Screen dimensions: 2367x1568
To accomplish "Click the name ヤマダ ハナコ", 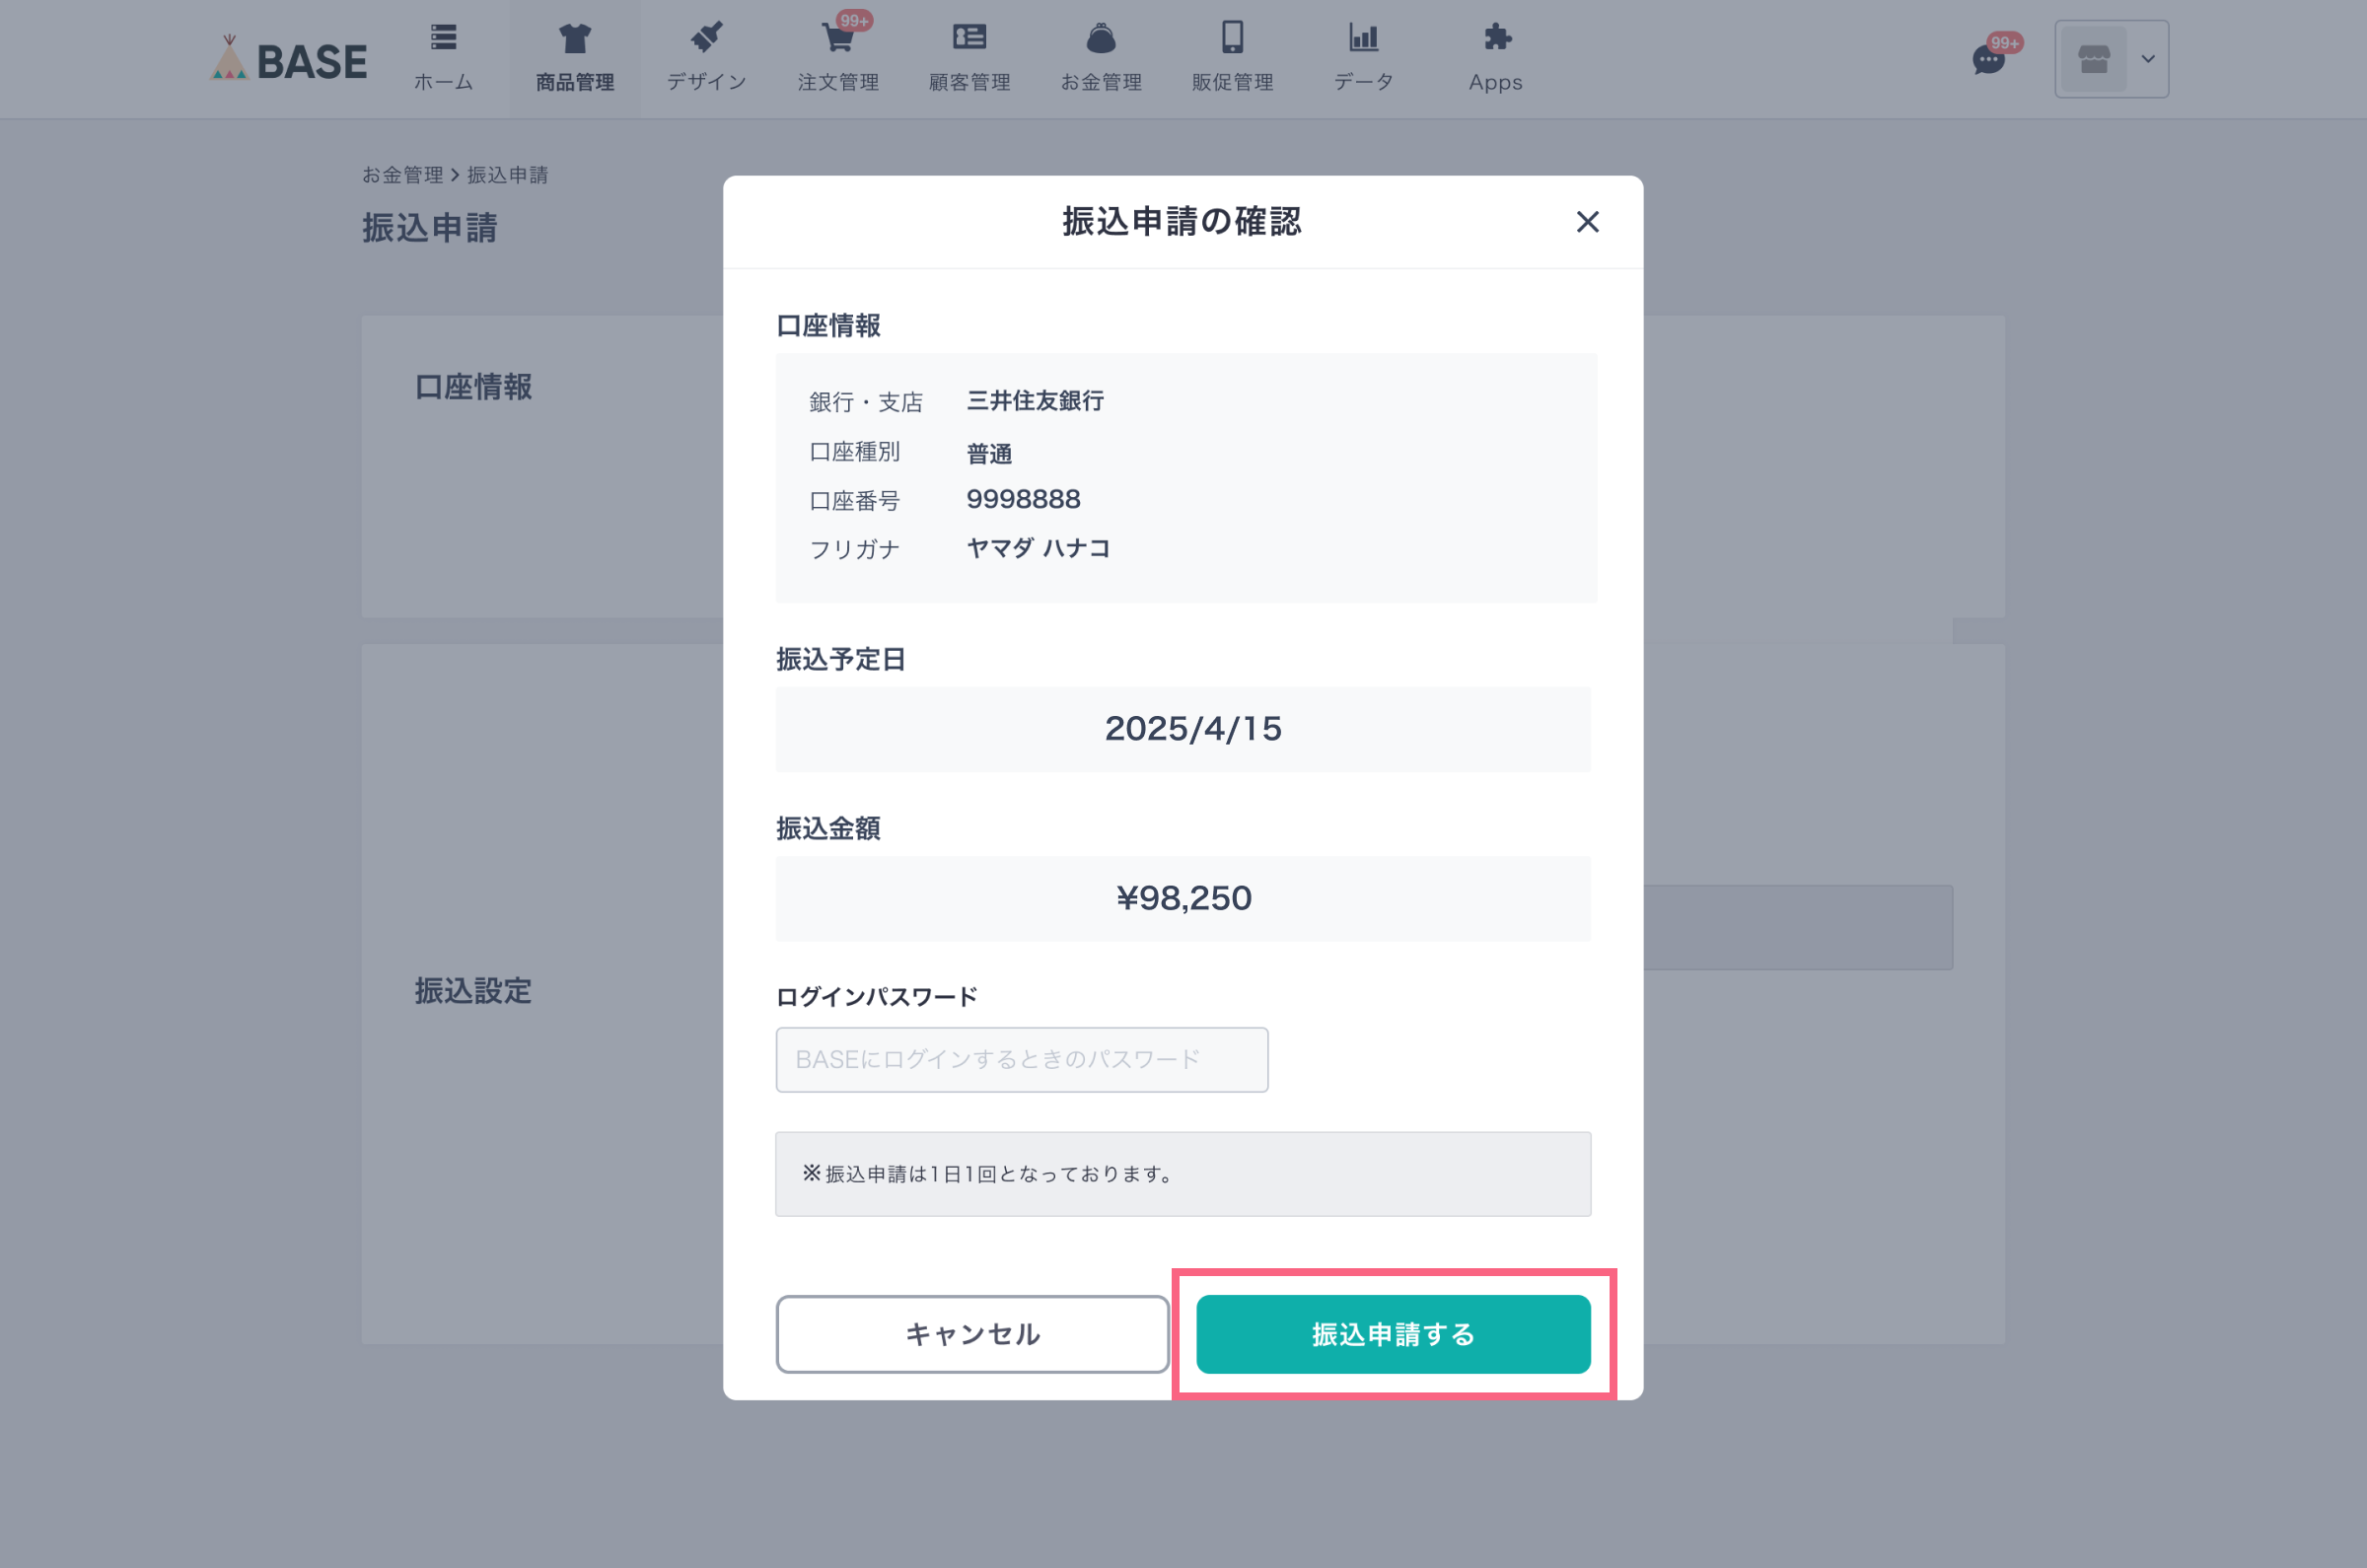I will coord(1038,548).
